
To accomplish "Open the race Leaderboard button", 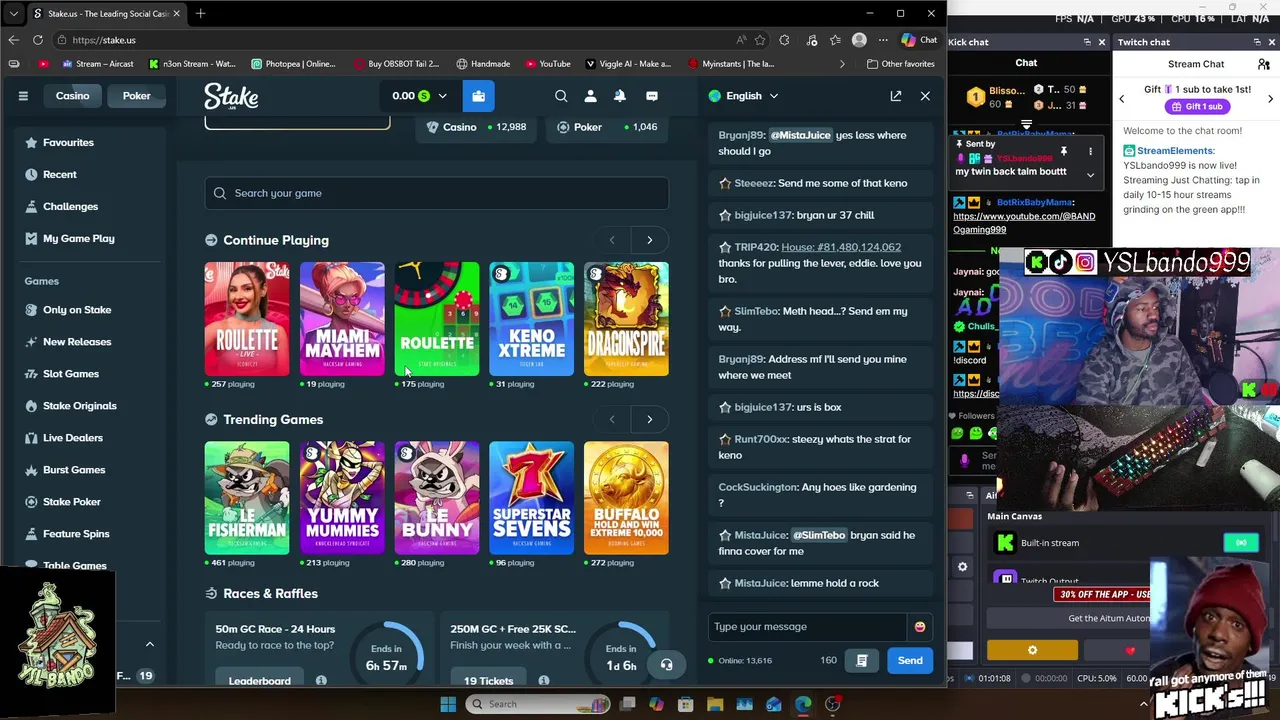I will (259, 681).
